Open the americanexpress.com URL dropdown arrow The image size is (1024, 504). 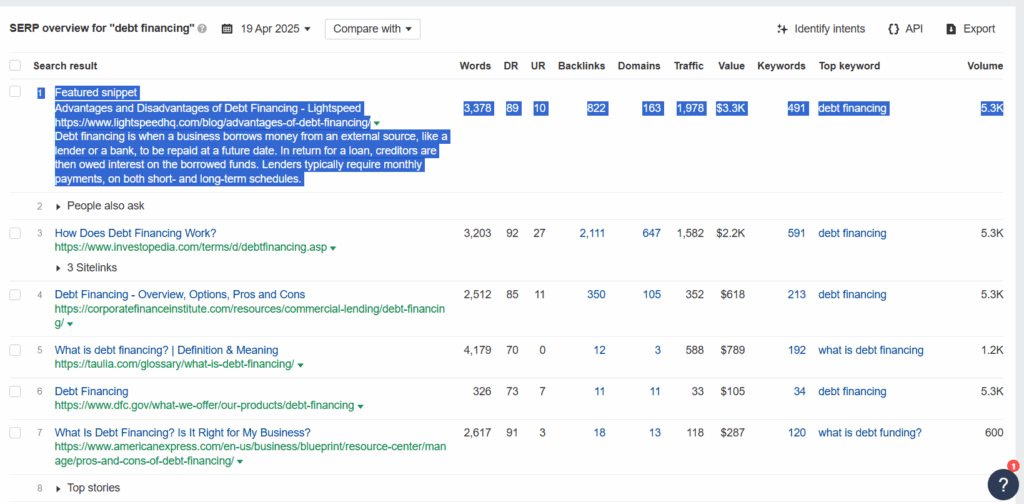(x=240, y=462)
